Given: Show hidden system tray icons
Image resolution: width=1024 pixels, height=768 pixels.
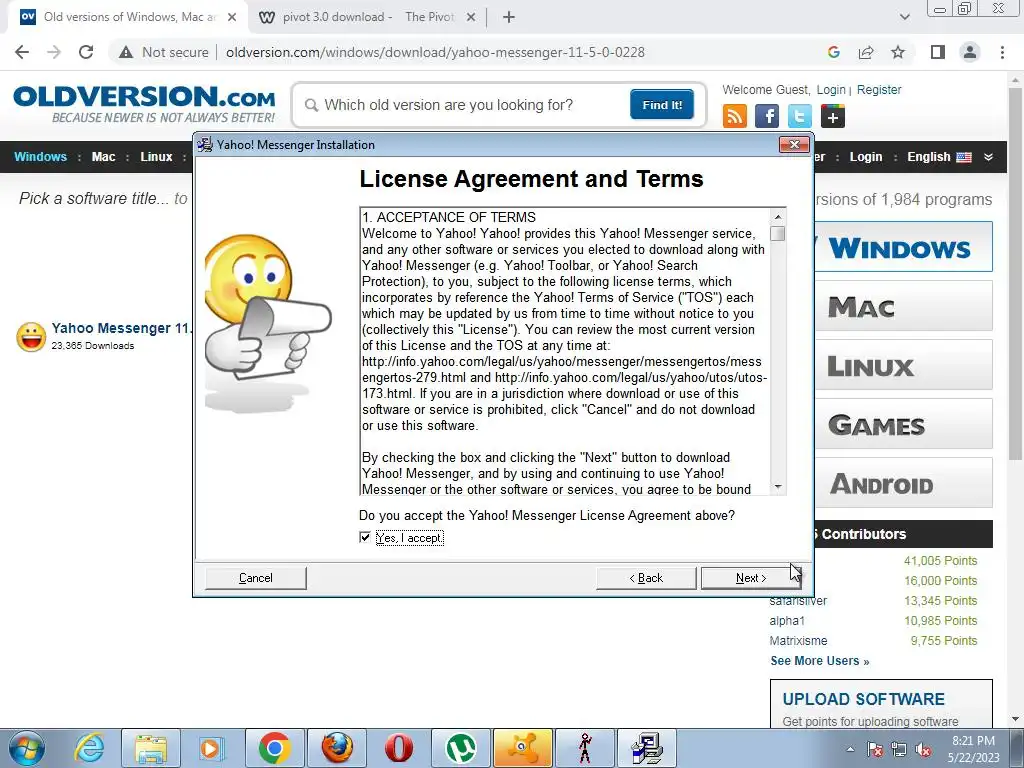Looking at the screenshot, I should (850, 749).
